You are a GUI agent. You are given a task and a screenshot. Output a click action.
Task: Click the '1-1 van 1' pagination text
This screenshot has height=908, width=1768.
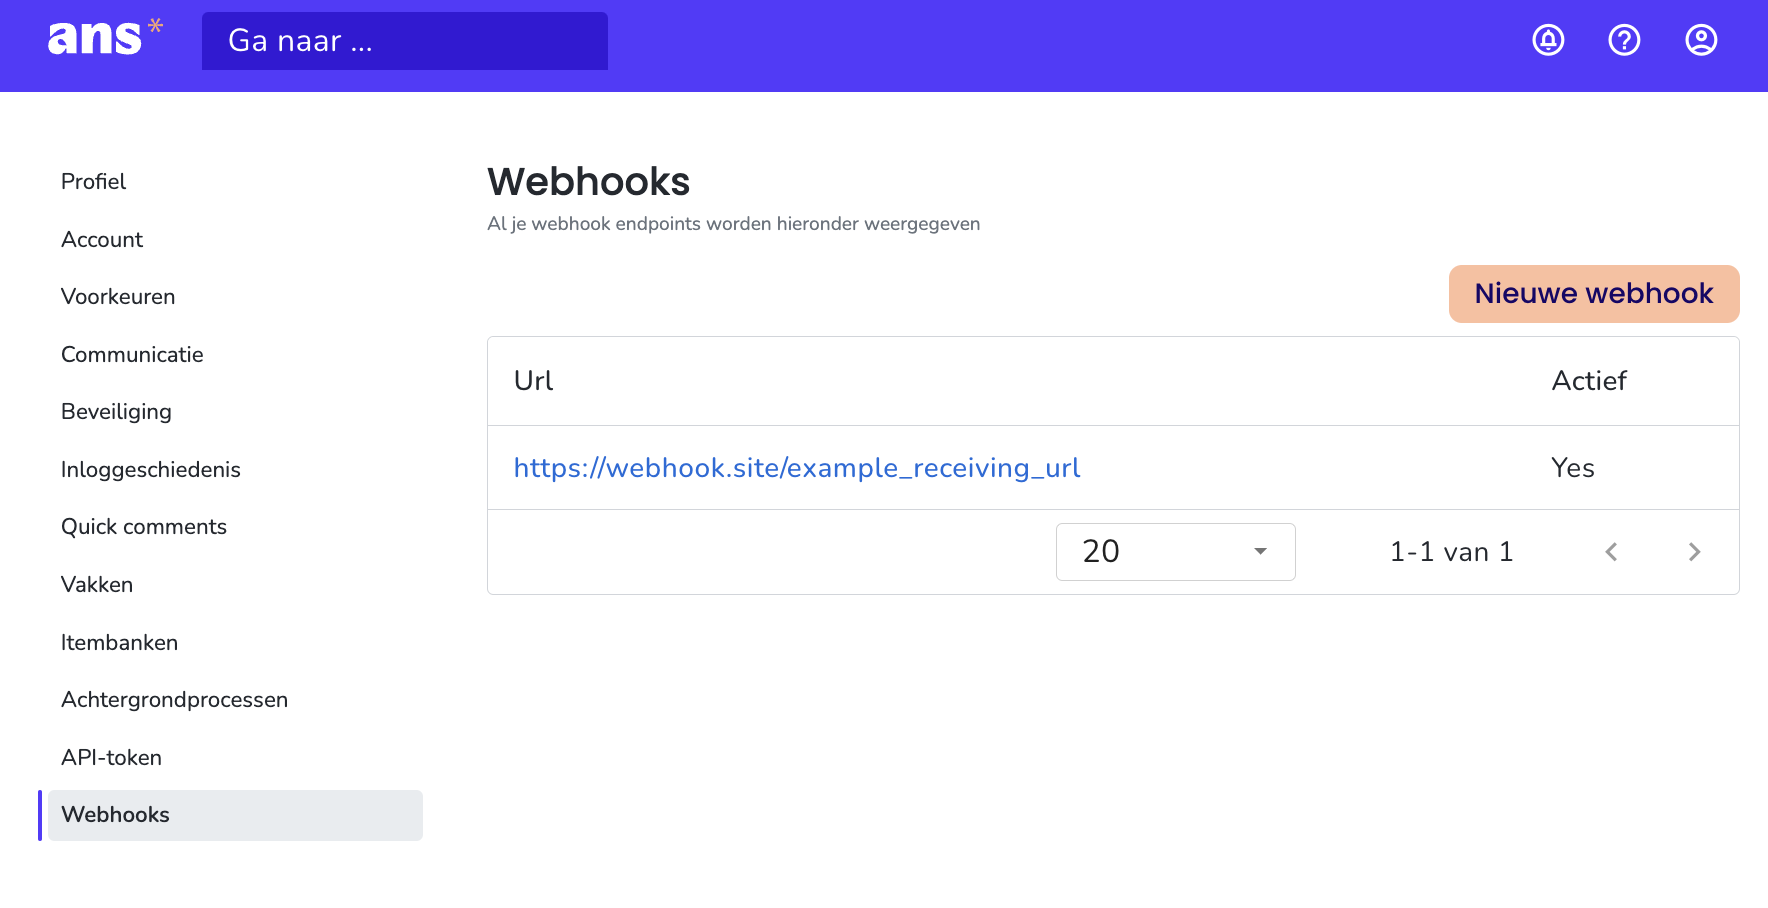(x=1451, y=552)
